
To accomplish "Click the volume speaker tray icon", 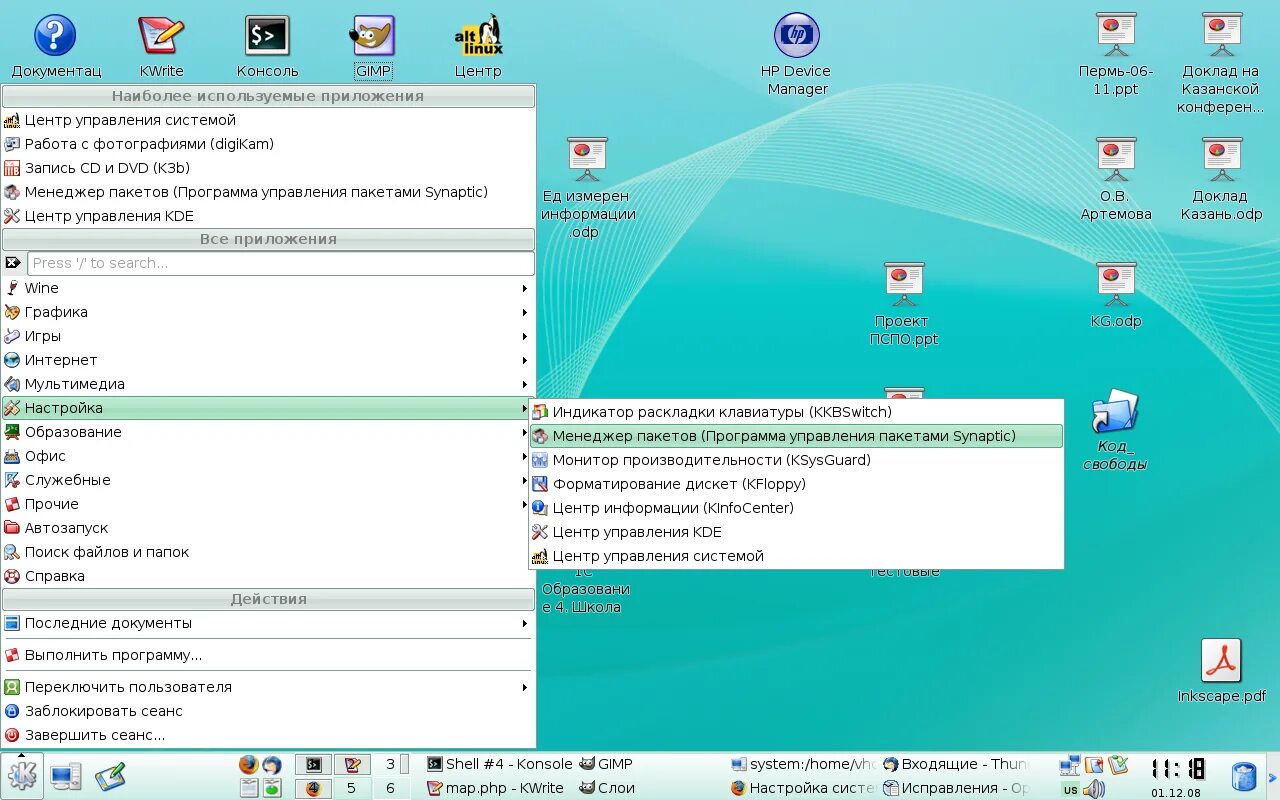I will [1094, 789].
